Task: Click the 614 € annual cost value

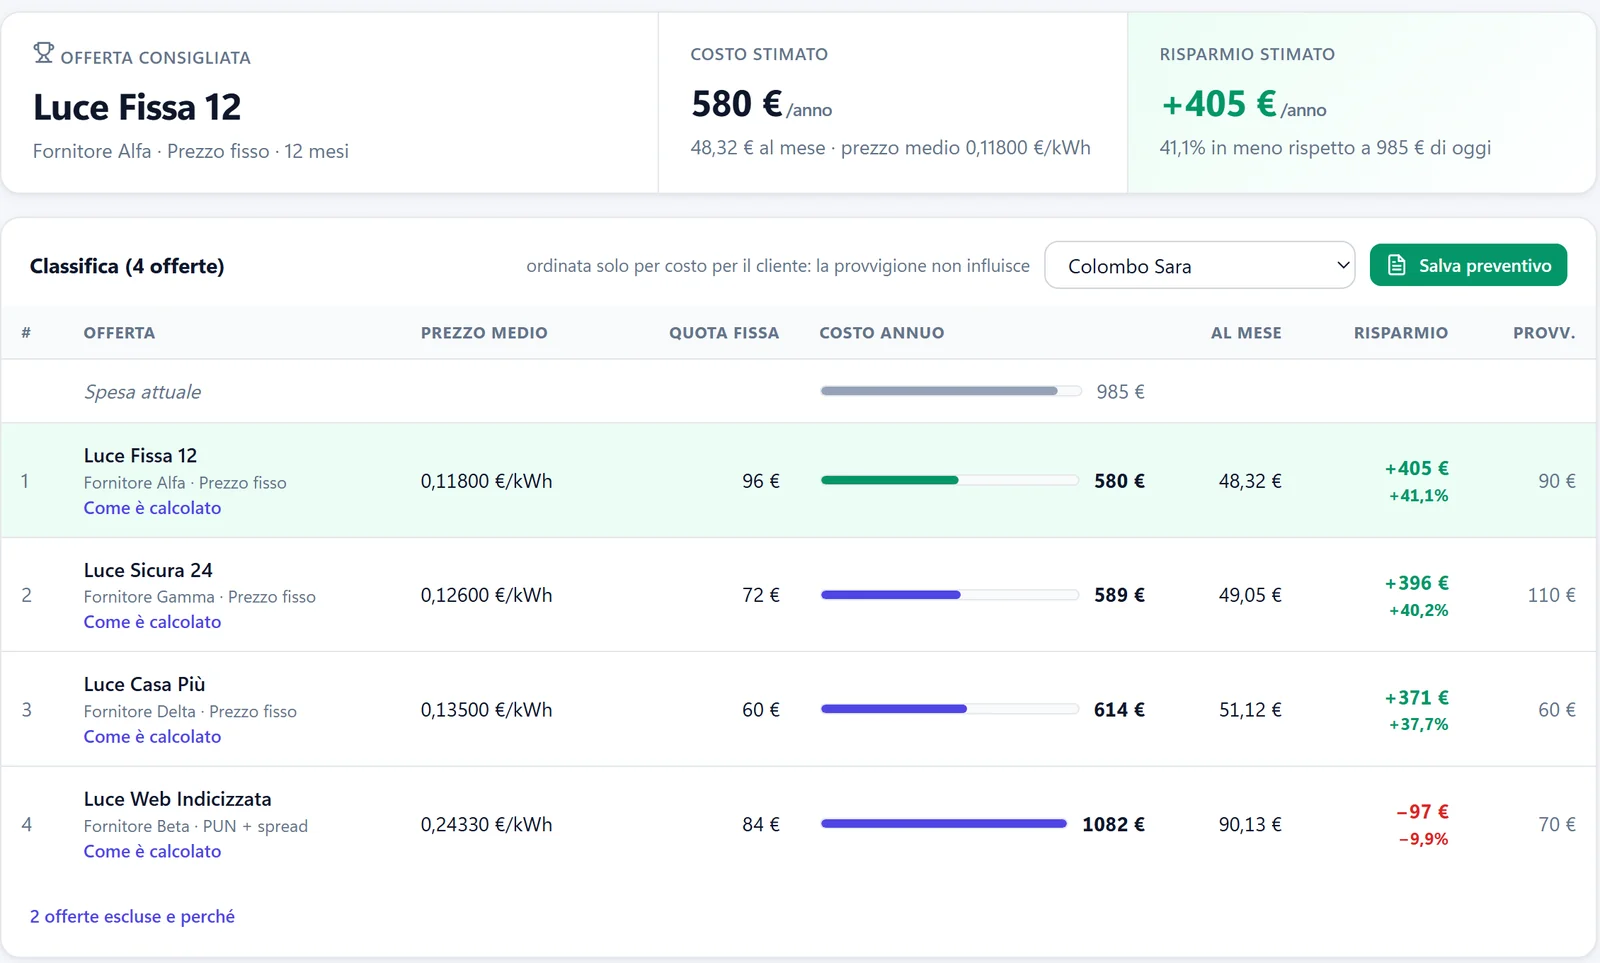Action: coord(1119,710)
